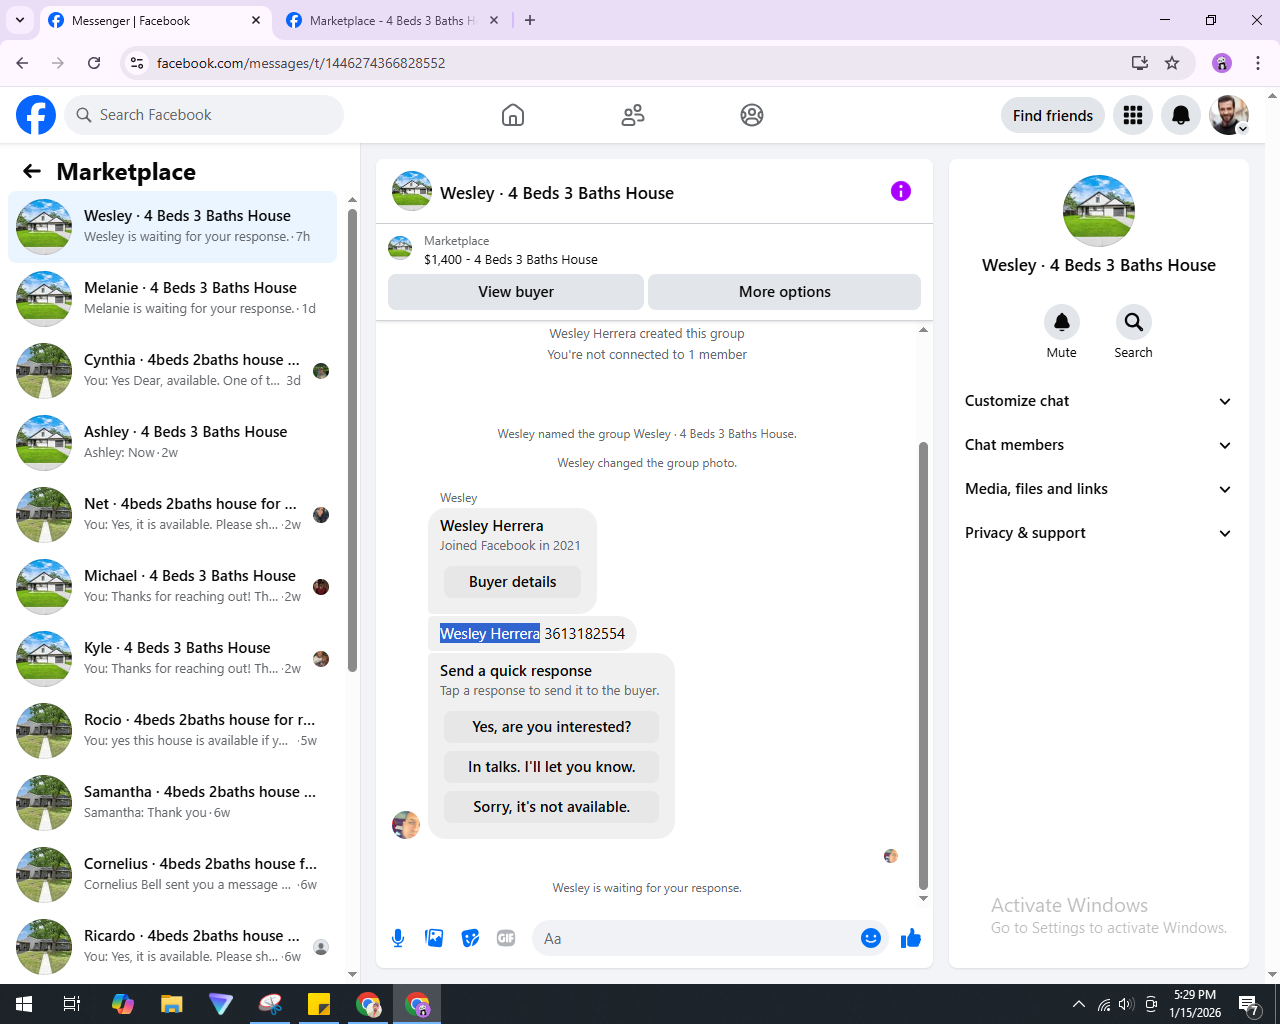Screen dimensions: 1280x1024
Task: Send quick response Yes, are you interested?
Action: [552, 727]
